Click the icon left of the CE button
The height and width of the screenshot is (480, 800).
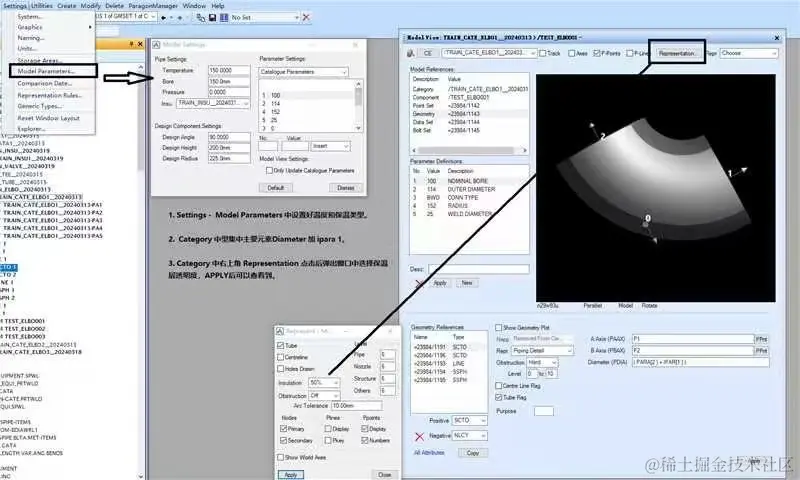point(411,53)
